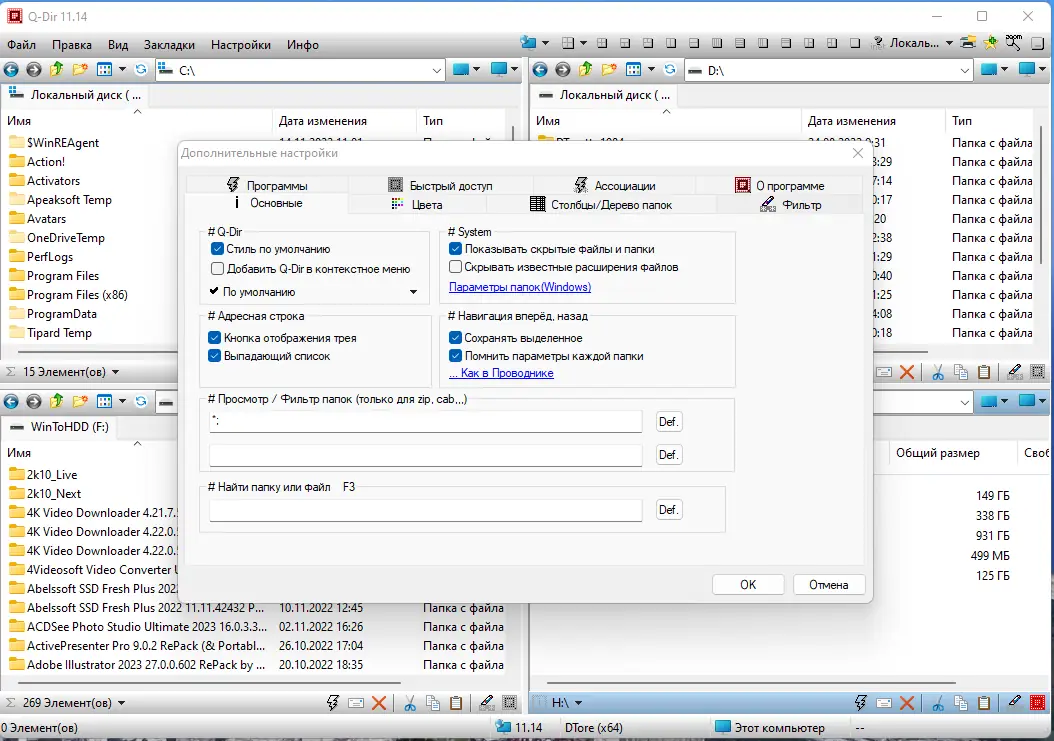Open the zoom magnifier tool

click(1014, 43)
